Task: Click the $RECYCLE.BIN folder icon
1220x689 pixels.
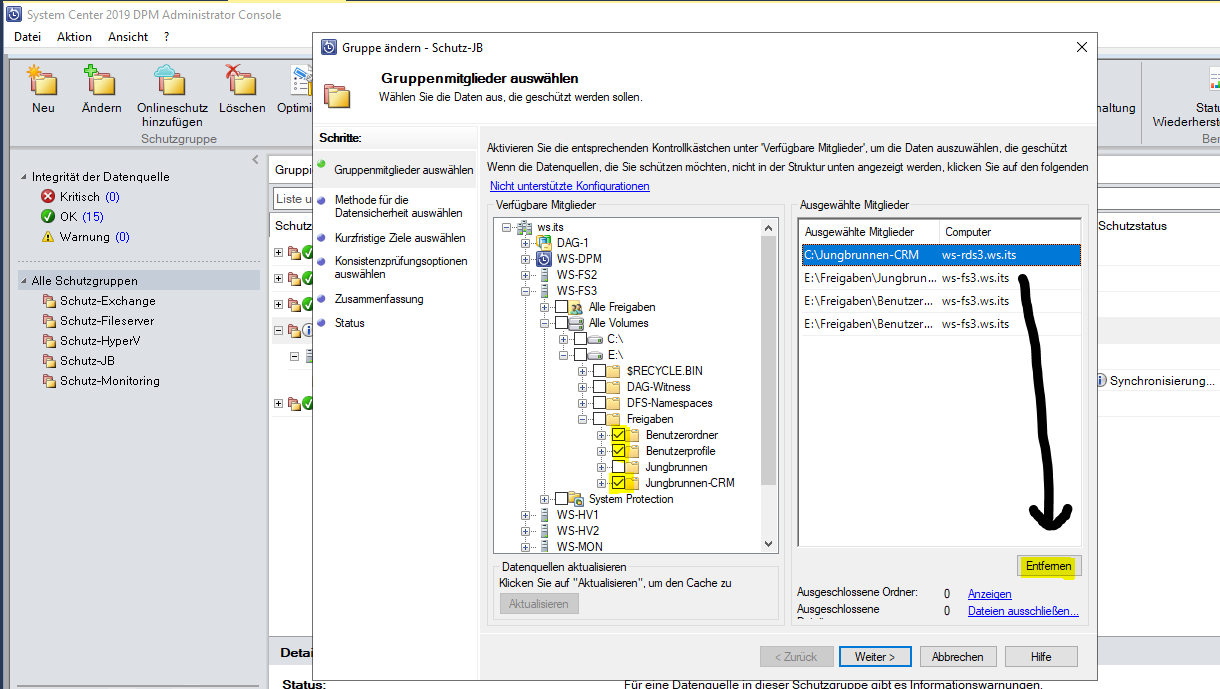Action: pyautogui.click(x=614, y=371)
